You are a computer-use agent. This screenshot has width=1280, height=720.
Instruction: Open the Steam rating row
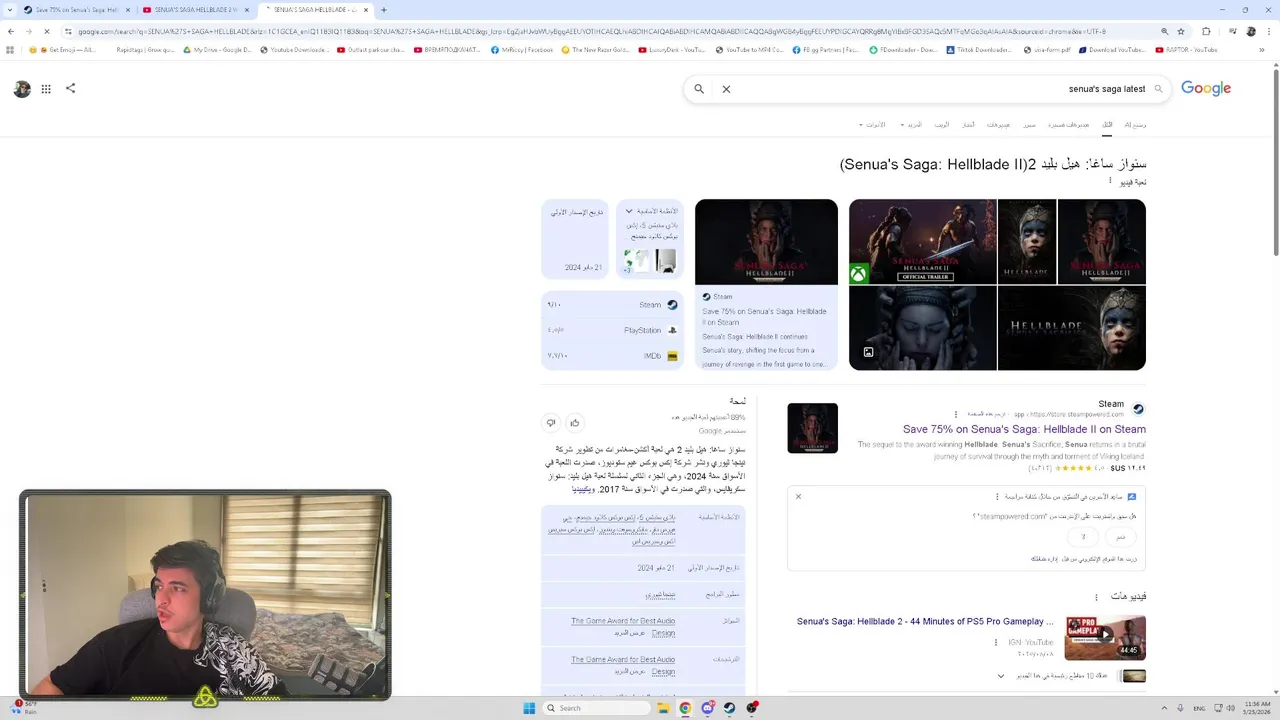coord(613,305)
